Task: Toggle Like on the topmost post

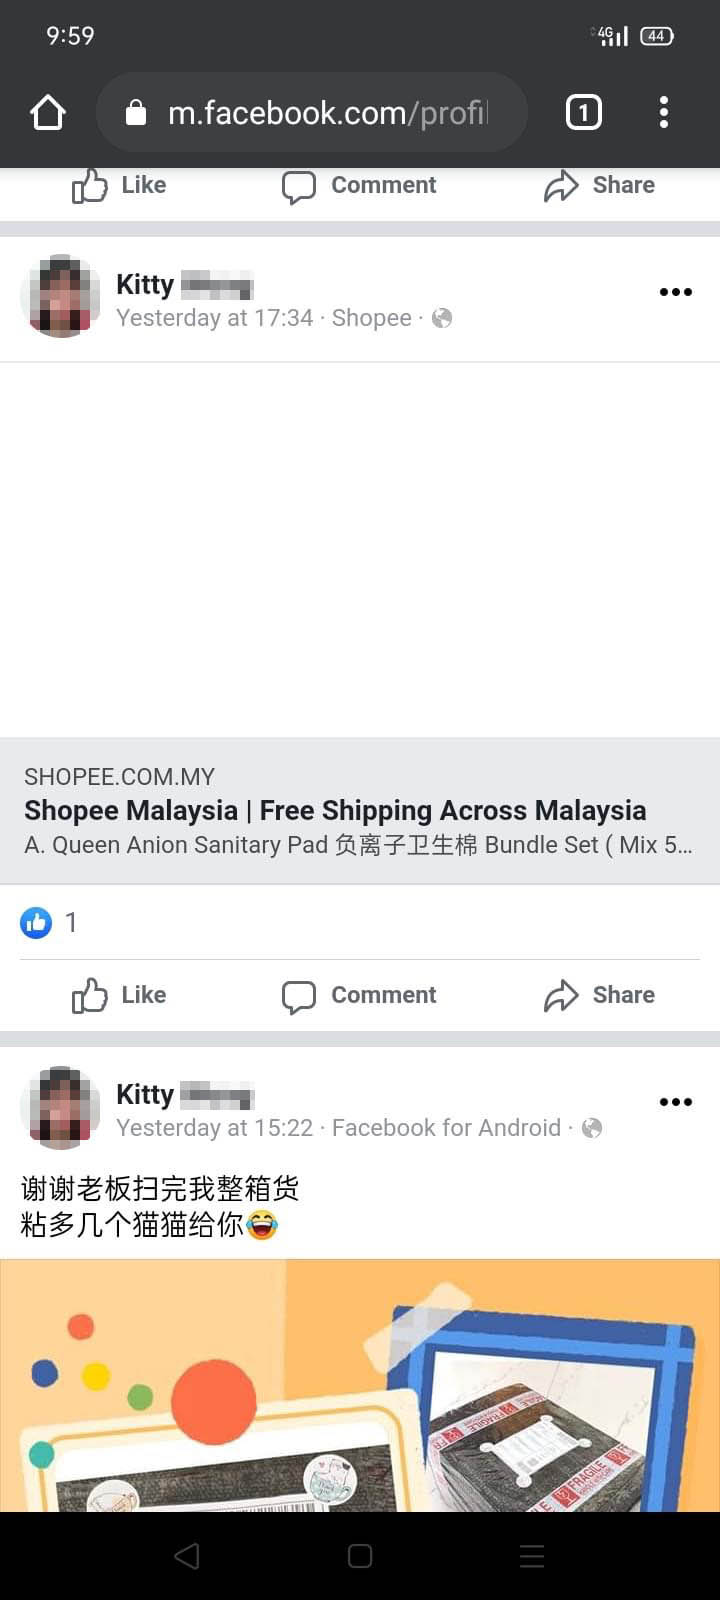Action: (119, 186)
